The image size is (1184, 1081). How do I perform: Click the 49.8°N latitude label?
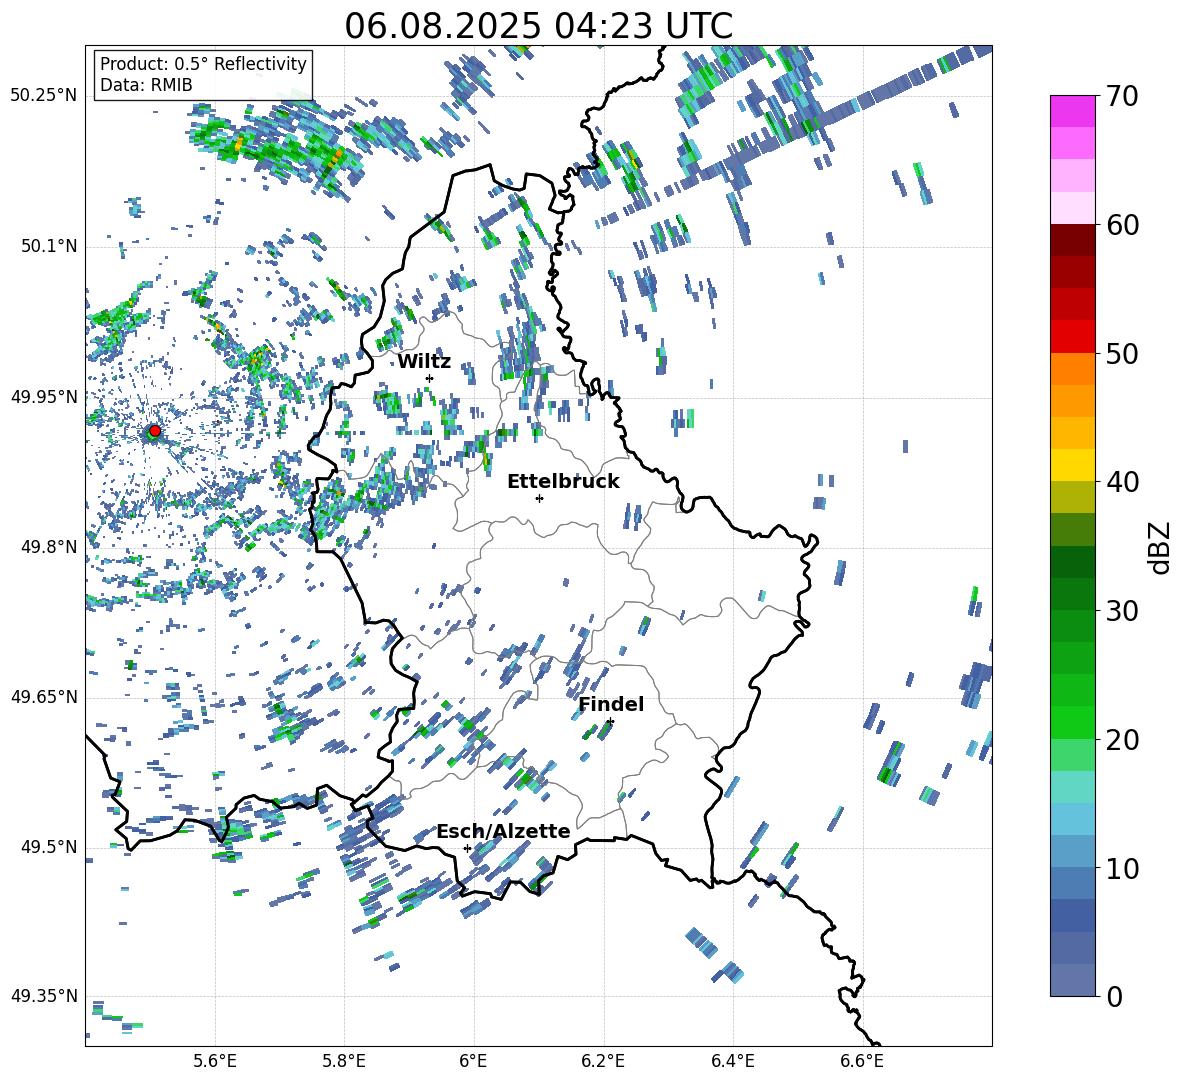pos(48,547)
